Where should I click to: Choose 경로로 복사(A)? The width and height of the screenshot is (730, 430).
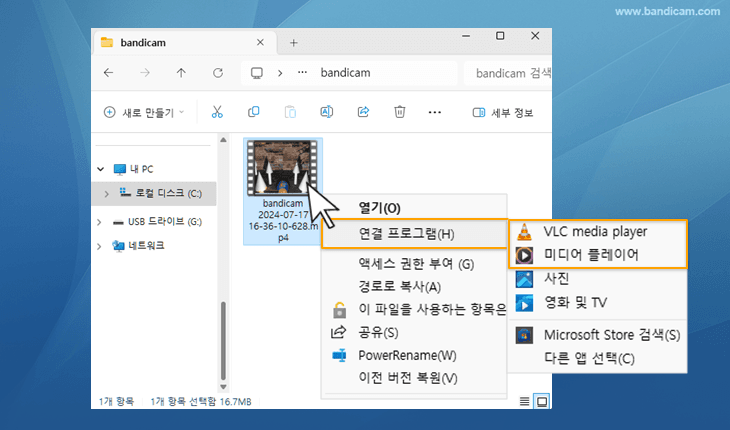[x=399, y=286]
